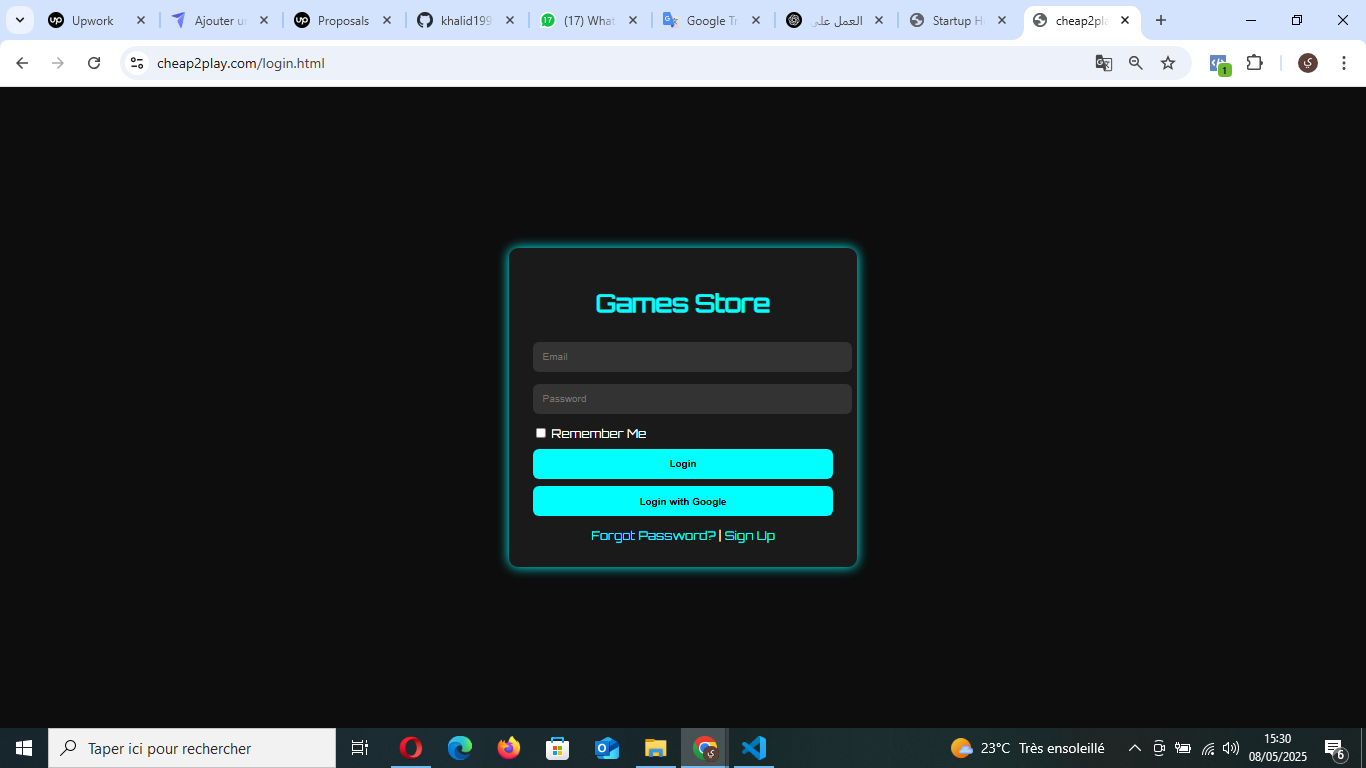Open the Forgot Password? link
The height and width of the screenshot is (768, 1366).
[x=653, y=536]
